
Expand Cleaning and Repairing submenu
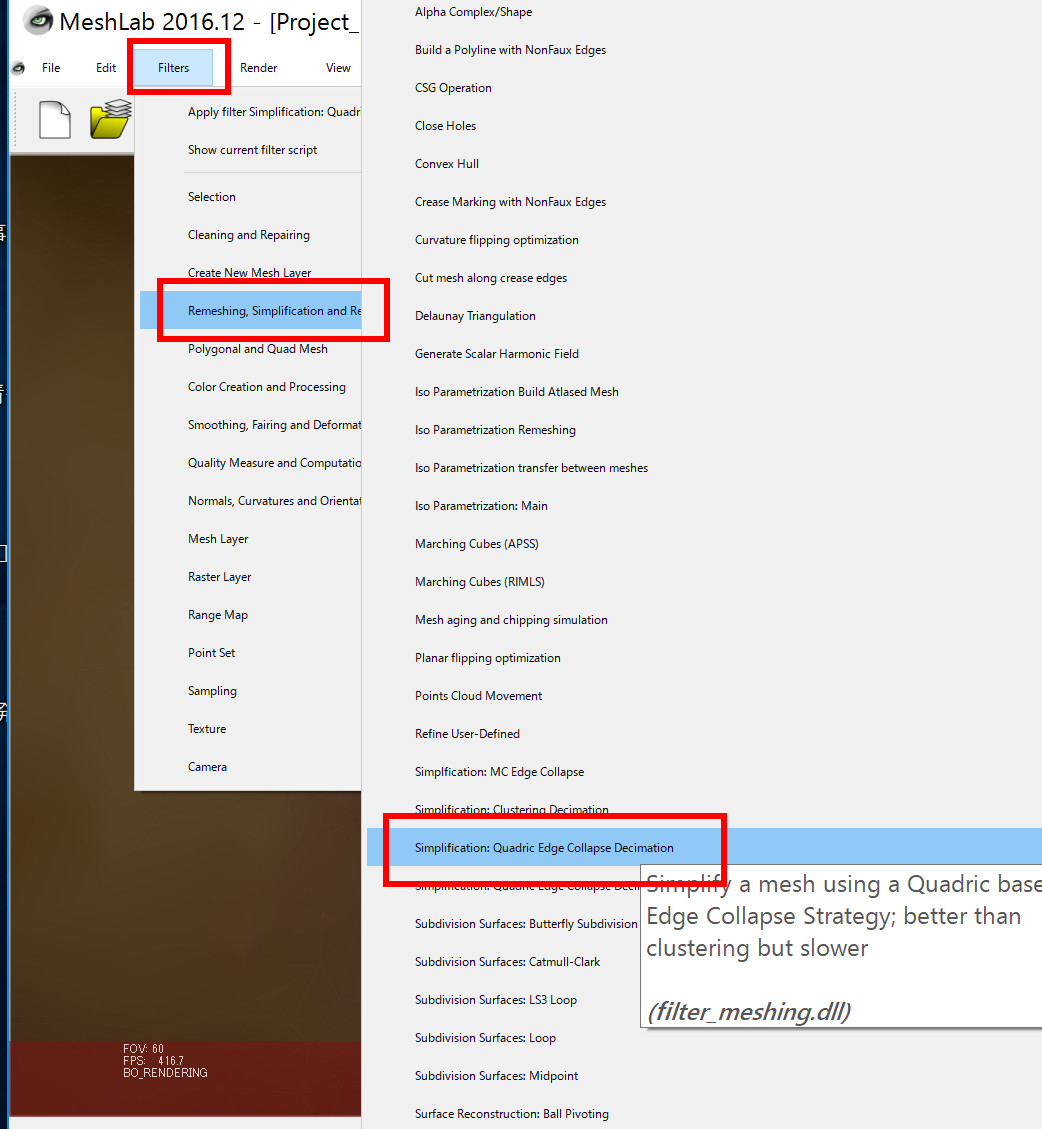pyautogui.click(x=251, y=235)
